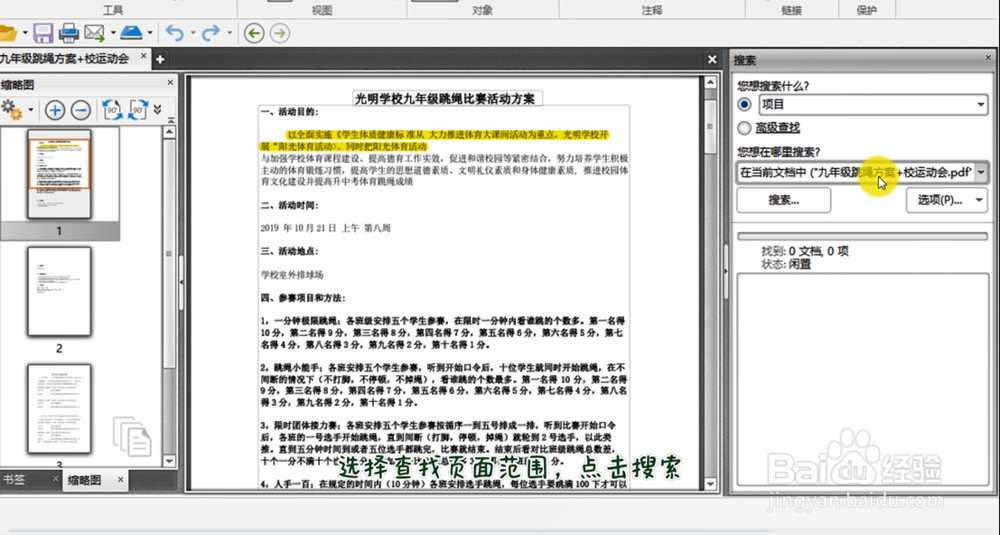
Task: Go to previous view green arrow
Action: [254, 33]
